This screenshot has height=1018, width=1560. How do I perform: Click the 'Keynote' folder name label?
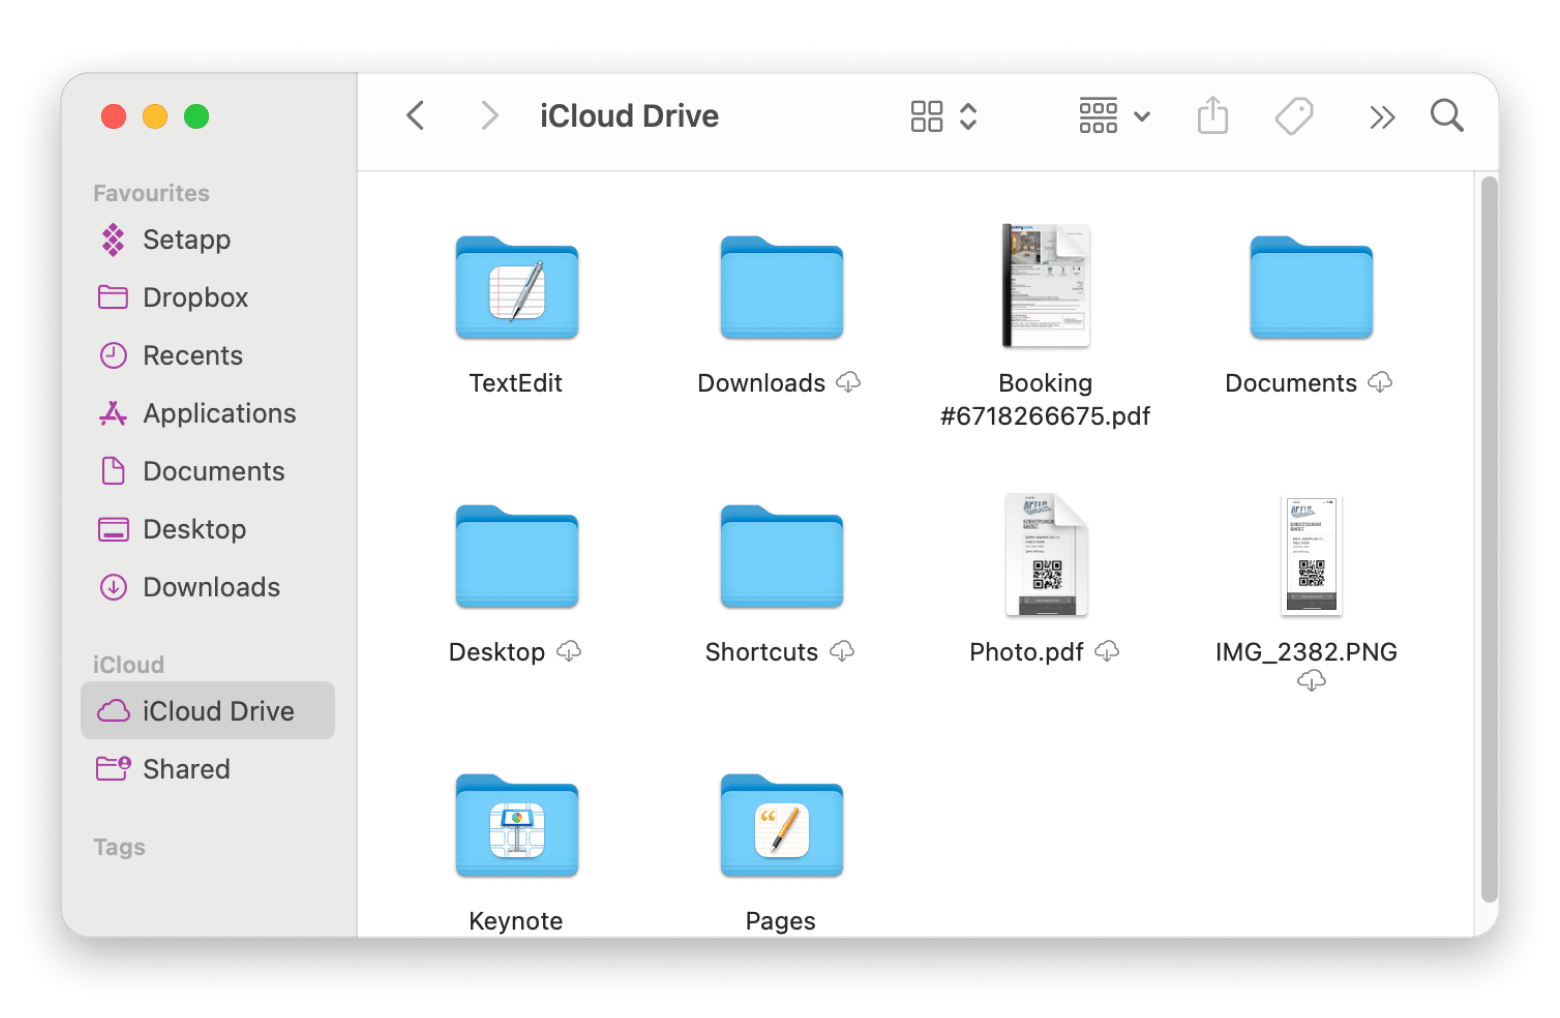[x=515, y=921]
